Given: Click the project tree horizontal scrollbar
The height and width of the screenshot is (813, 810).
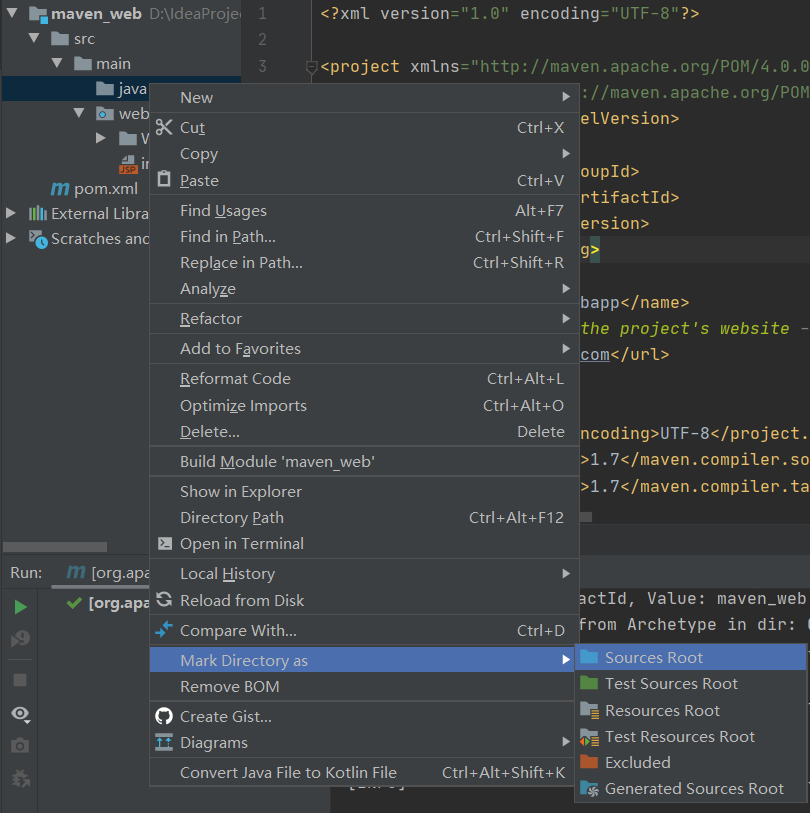Looking at the screenshot, I should point(55,546).
